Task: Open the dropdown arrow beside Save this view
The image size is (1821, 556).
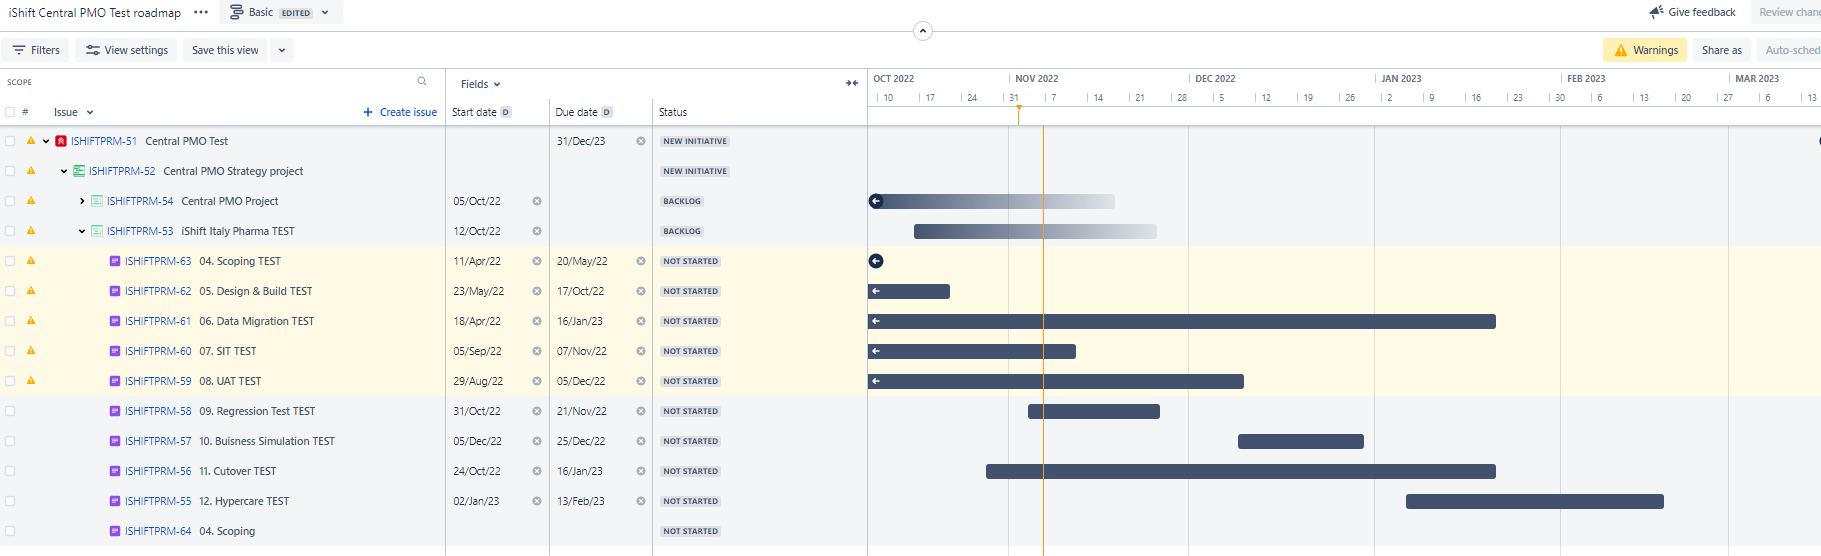Action: [282, 50]
